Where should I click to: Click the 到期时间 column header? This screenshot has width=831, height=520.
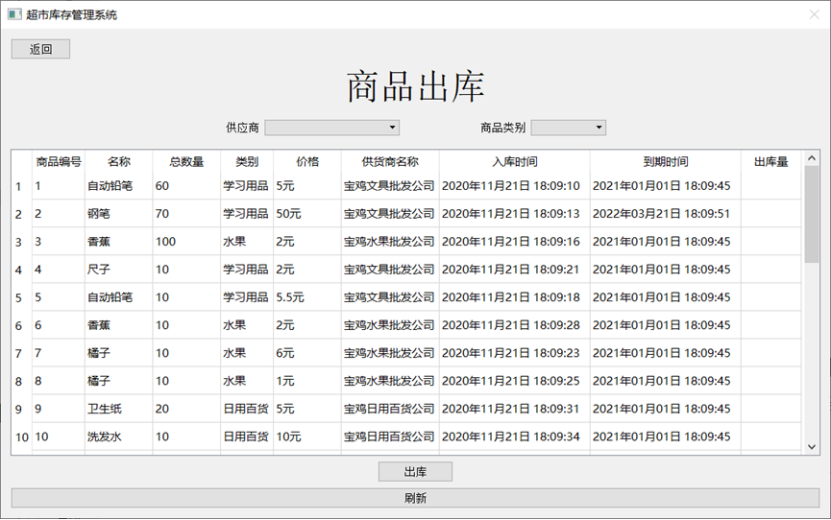pyautogui.click(x=666, y=162)
